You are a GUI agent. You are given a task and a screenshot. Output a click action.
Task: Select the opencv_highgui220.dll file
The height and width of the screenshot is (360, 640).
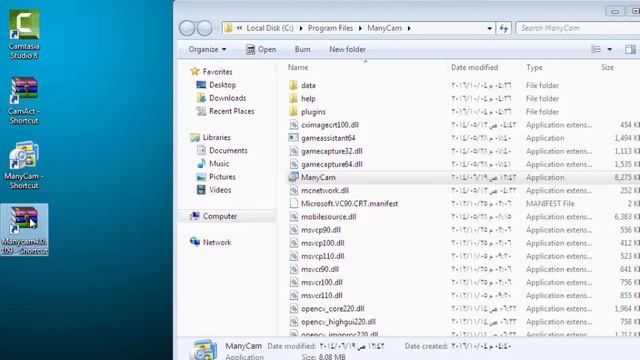[338, 322]
